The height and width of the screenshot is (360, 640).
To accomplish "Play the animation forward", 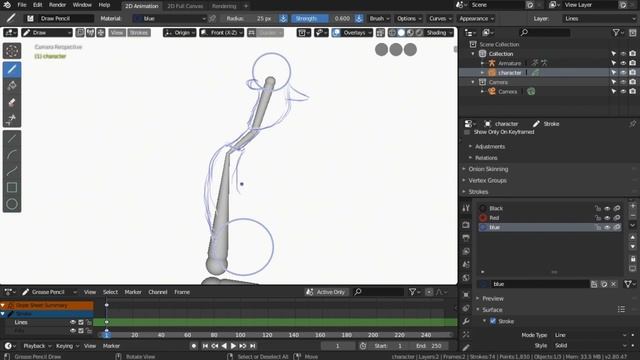I will [233, 346].
